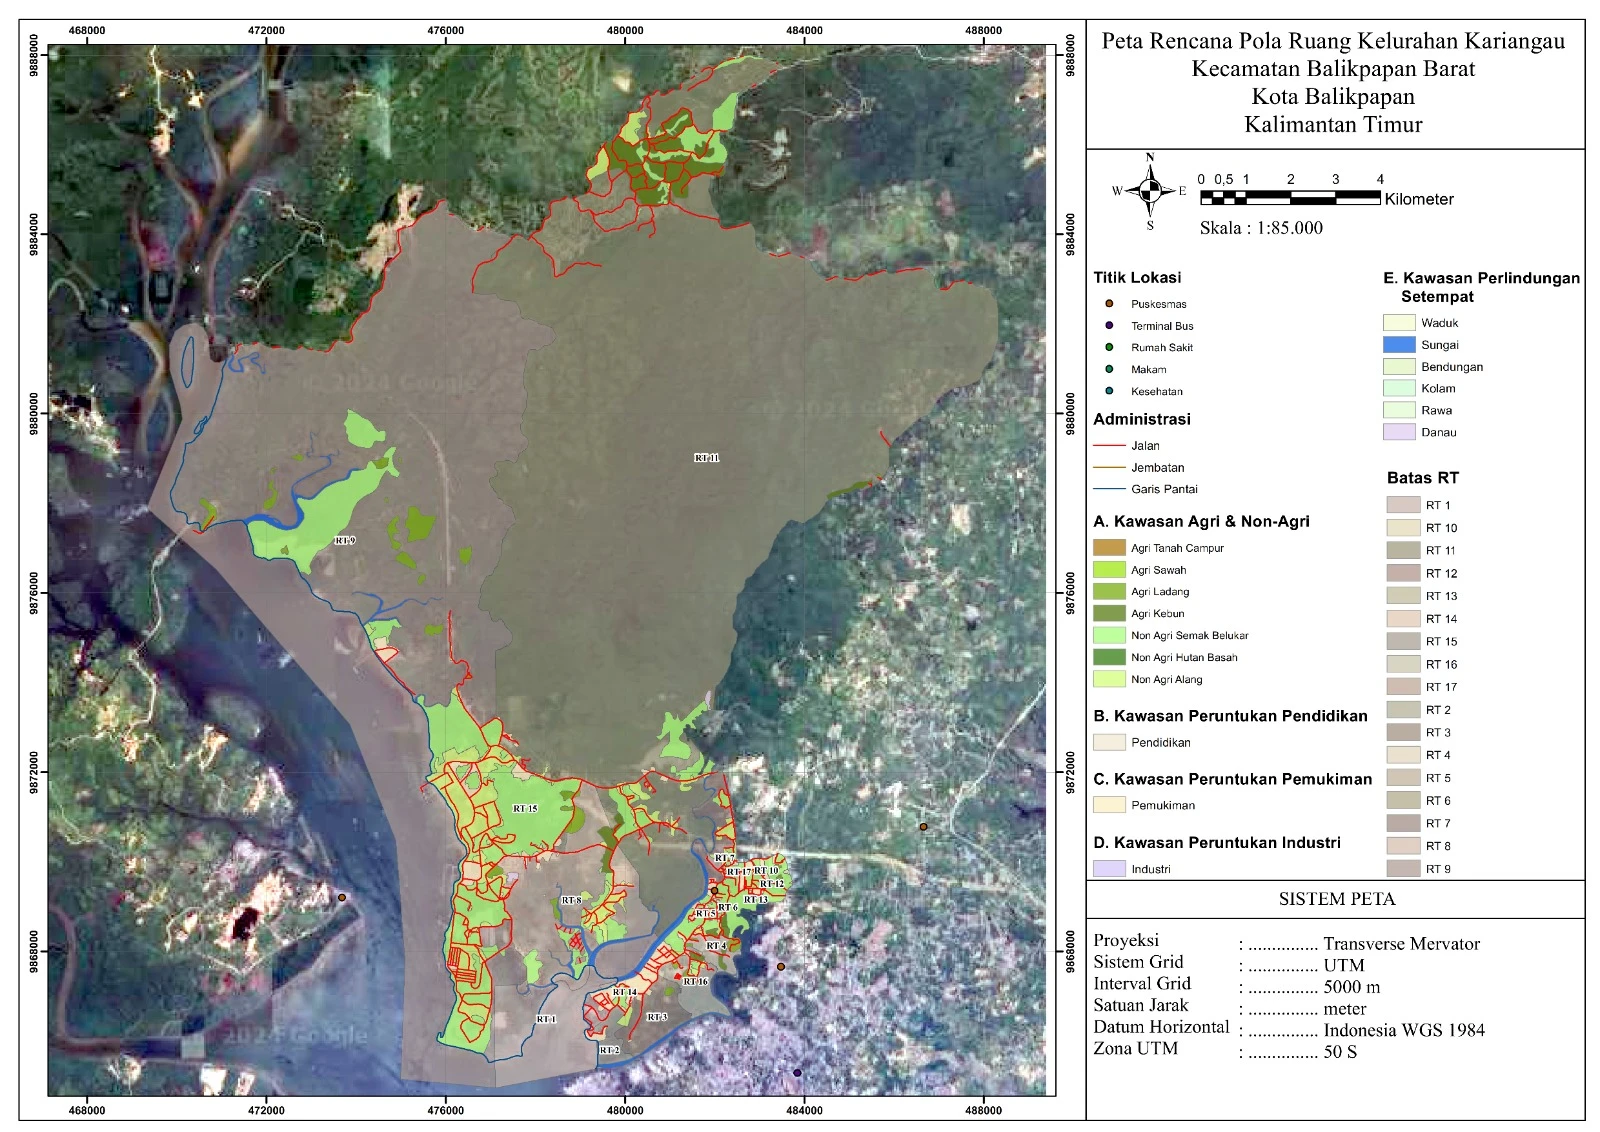Image resolution: width=1600 pixels, height=1132 pixels.
Task: Click the Pemukiman legend swatch
Action: tap(1109, 805)
